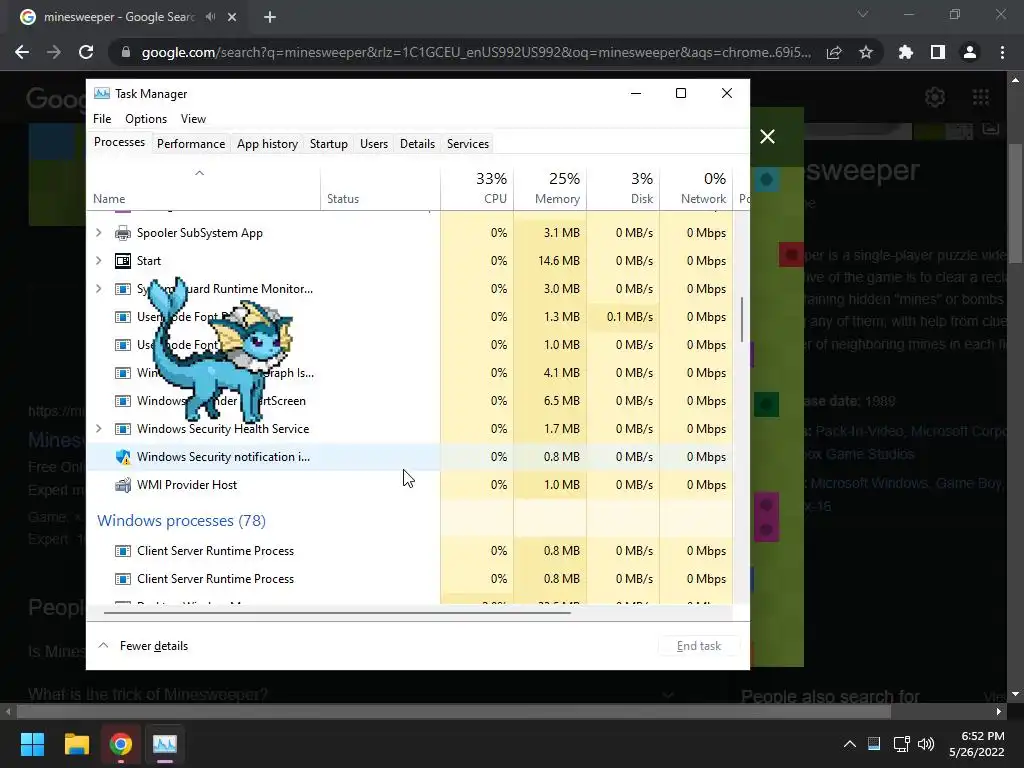Click the Chrome address bar URL

(x=476, y=52)
